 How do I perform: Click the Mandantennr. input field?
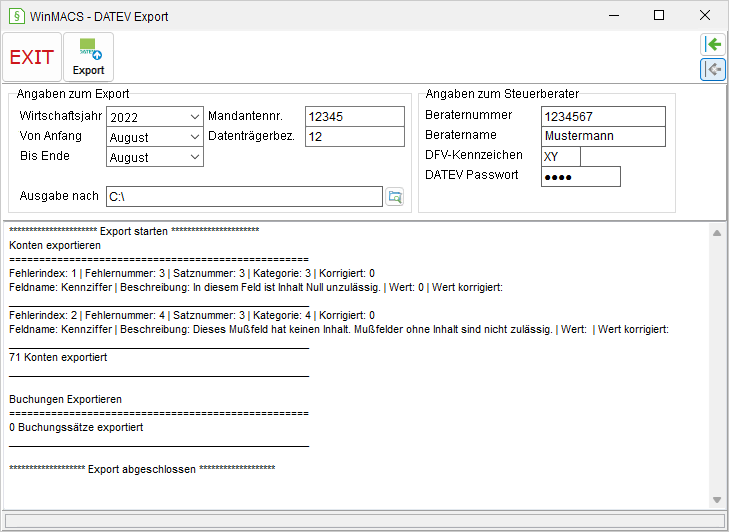pos(355,117)
